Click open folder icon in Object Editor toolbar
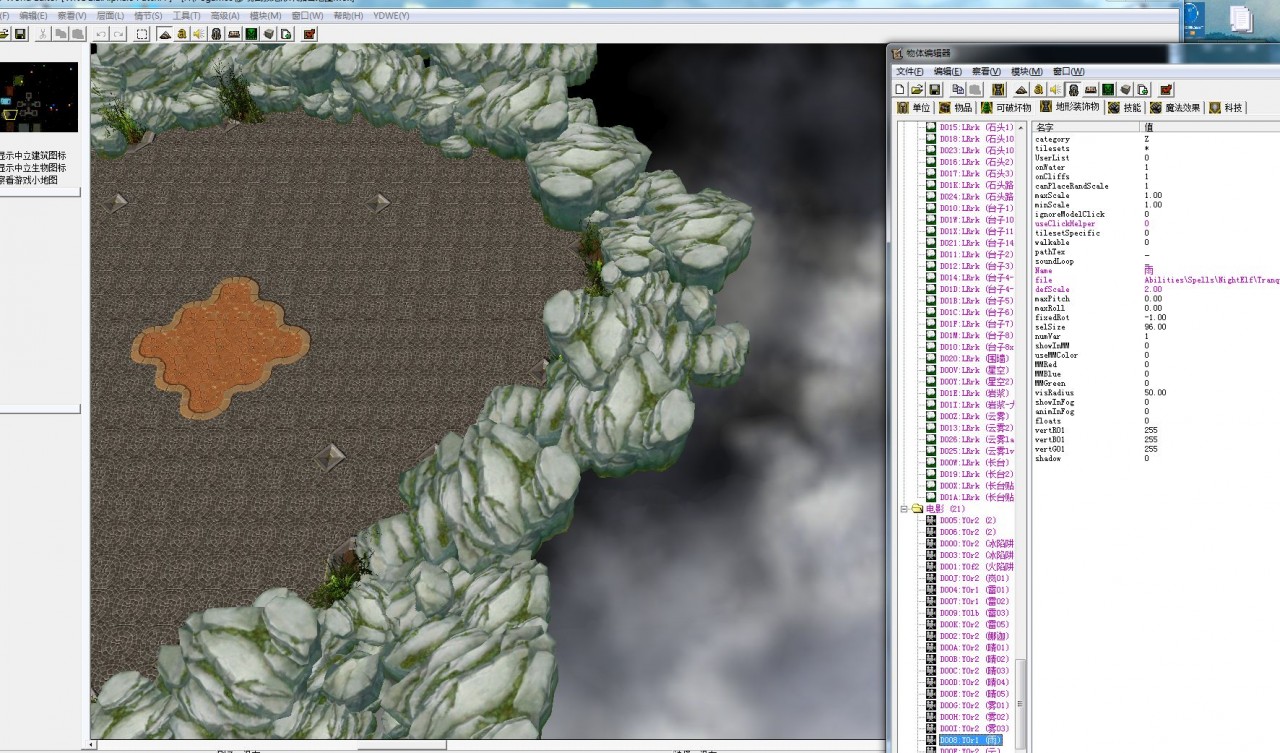The width and height of the screenshot is (1280, 753). (917, 90)
